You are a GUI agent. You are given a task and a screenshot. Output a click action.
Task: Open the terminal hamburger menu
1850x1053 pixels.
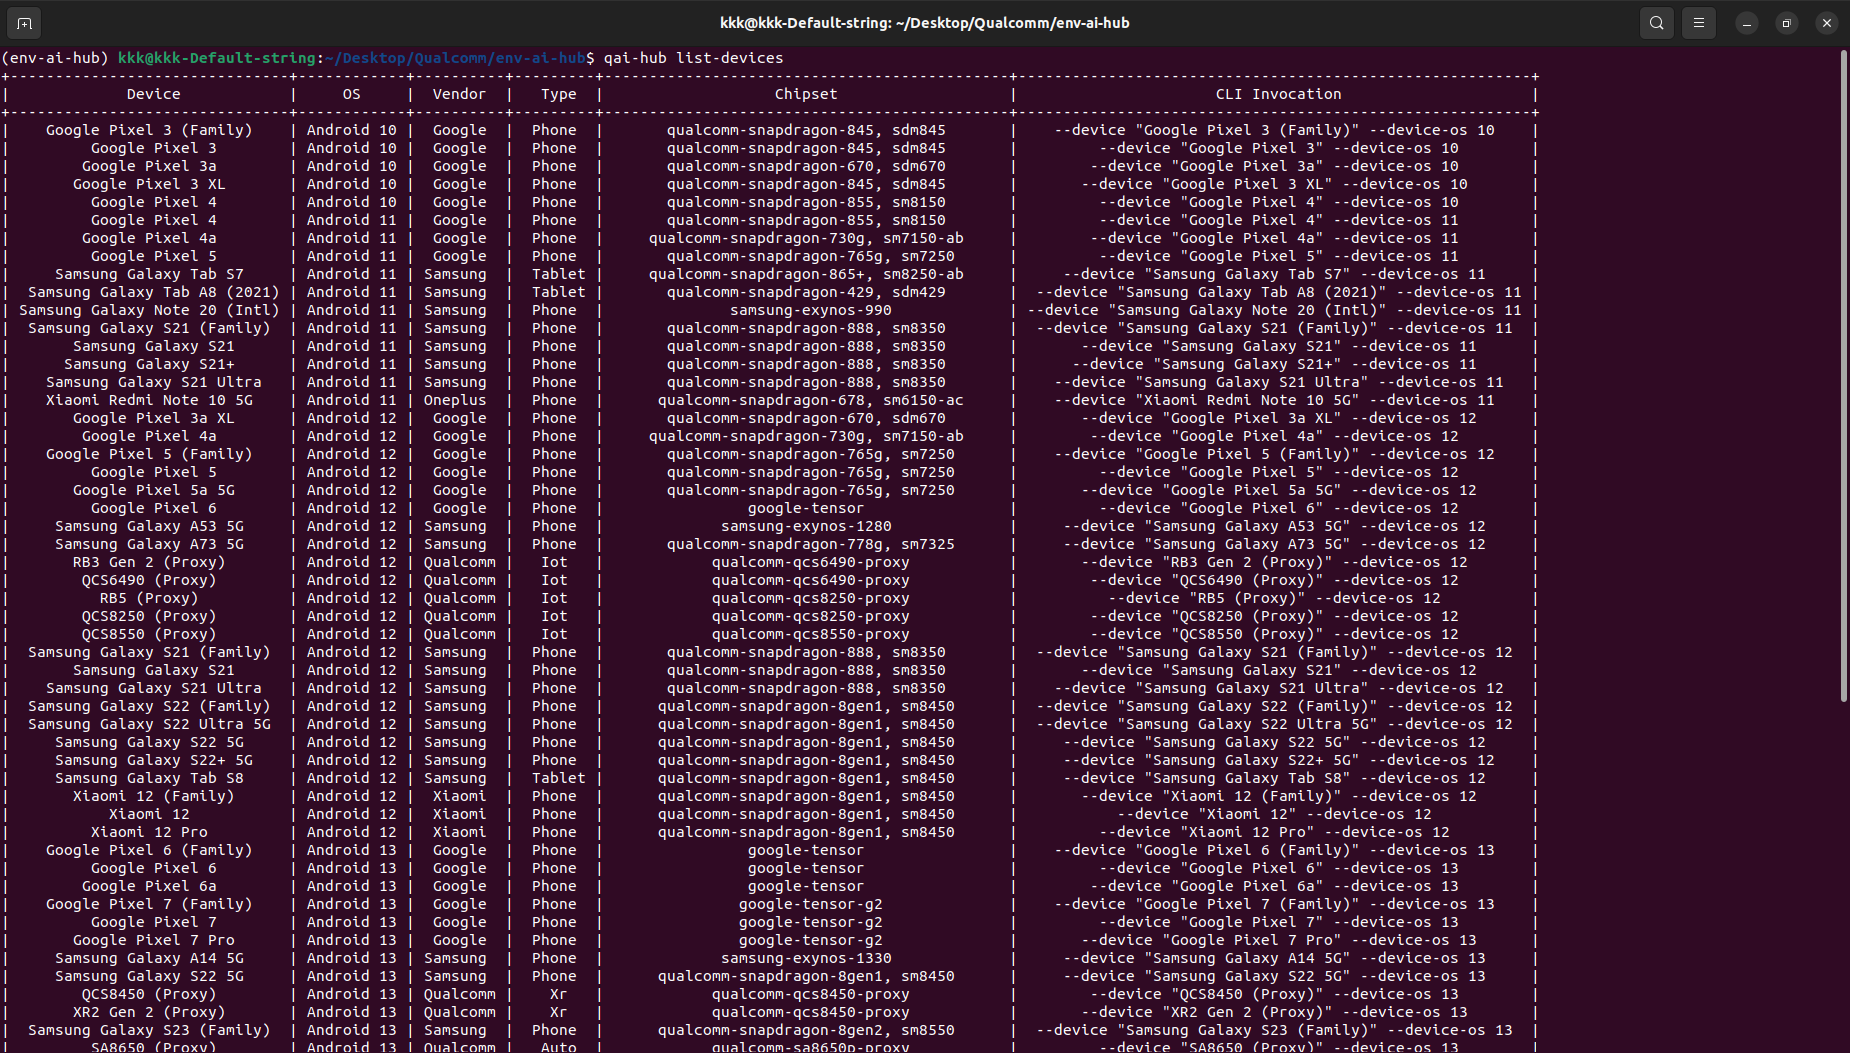[x=1699, y=23]
